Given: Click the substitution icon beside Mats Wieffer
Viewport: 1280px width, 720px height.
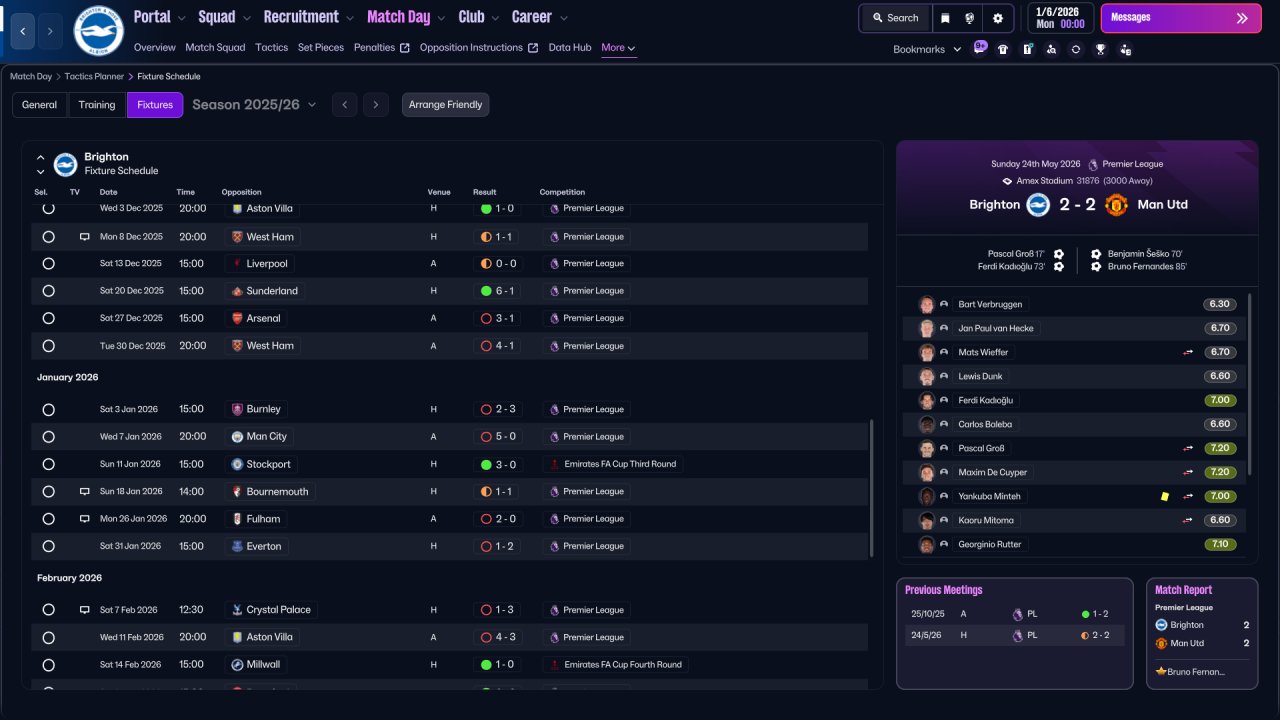Looking at the screenshot, I should coord(1188,352).
